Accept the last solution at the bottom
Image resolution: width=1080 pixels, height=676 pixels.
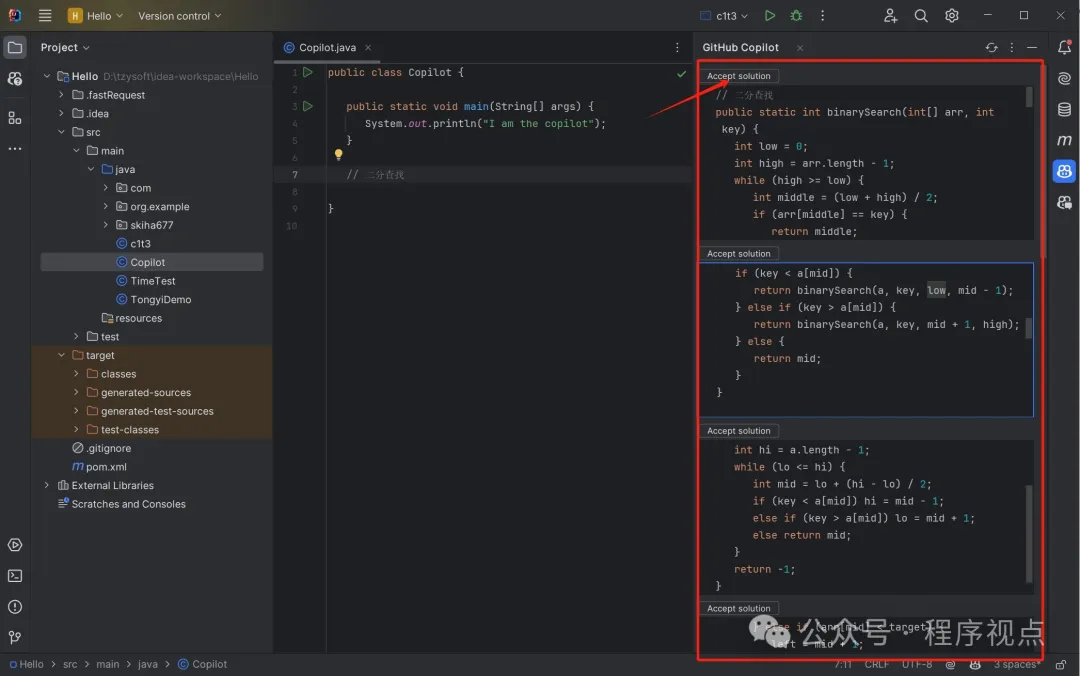738,608
